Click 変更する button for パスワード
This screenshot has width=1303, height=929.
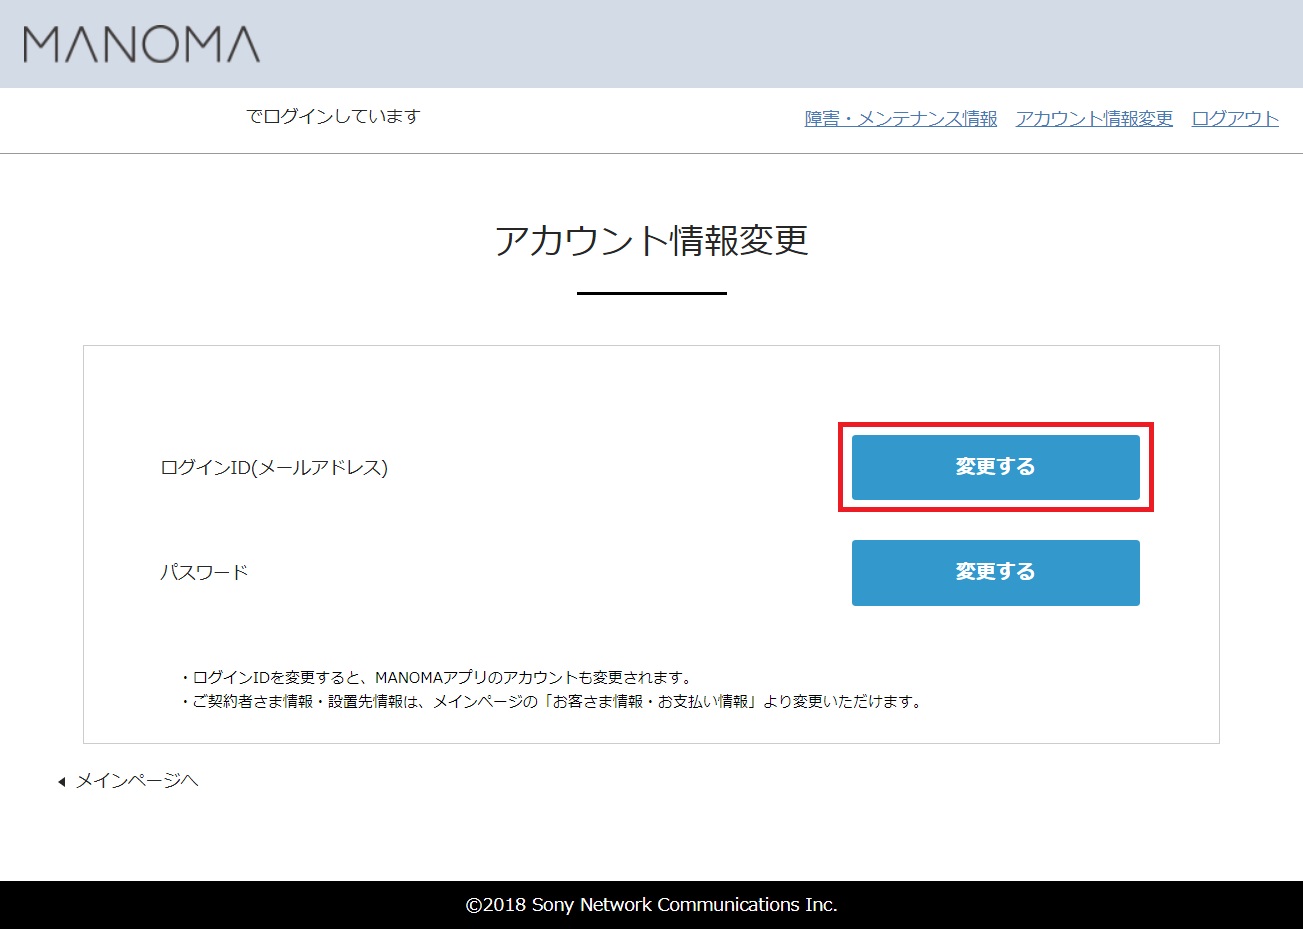point(995,572)
